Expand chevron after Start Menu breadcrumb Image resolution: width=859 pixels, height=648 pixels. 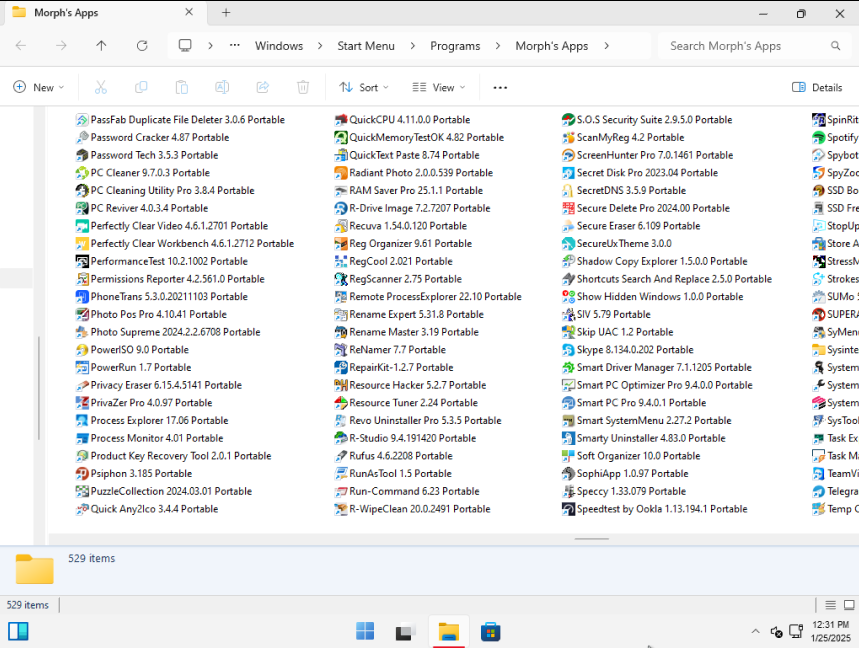tap(413, 45)
